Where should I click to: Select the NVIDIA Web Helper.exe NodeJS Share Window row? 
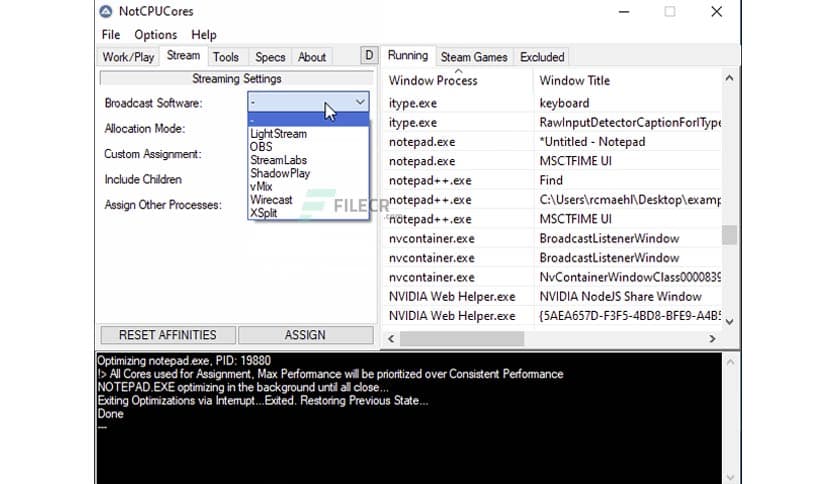[552, 296]
